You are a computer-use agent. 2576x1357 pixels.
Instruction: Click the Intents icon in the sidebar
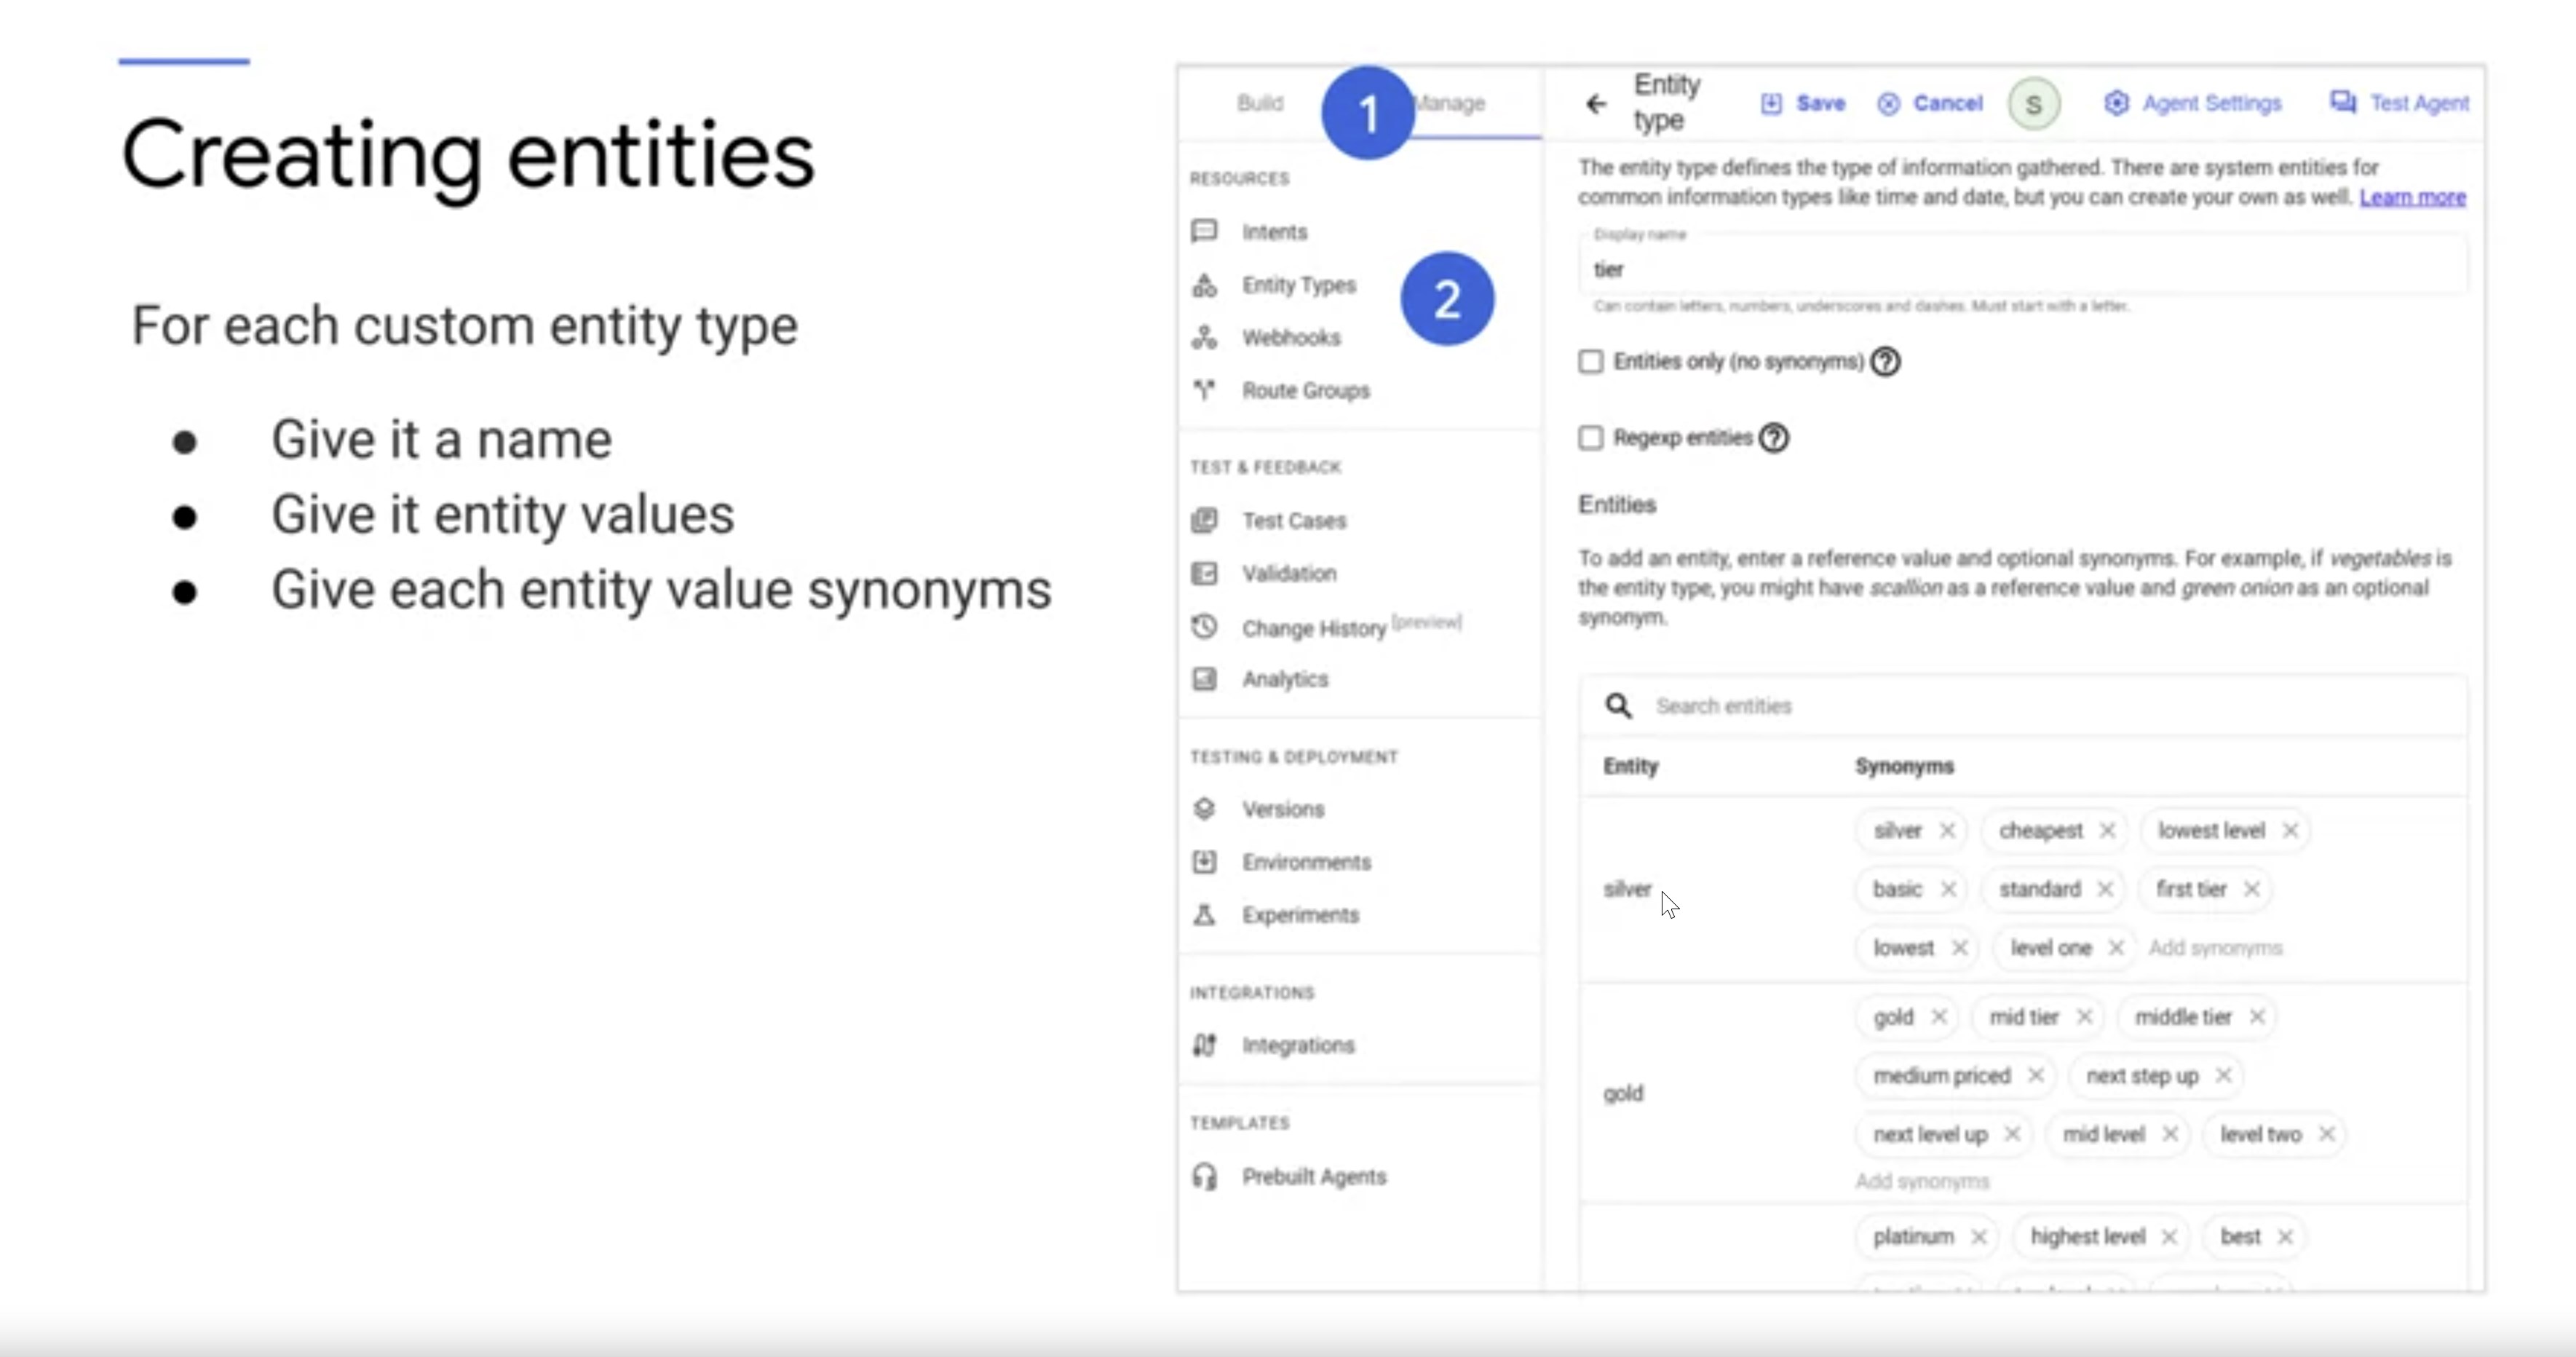coord(1204,232)
